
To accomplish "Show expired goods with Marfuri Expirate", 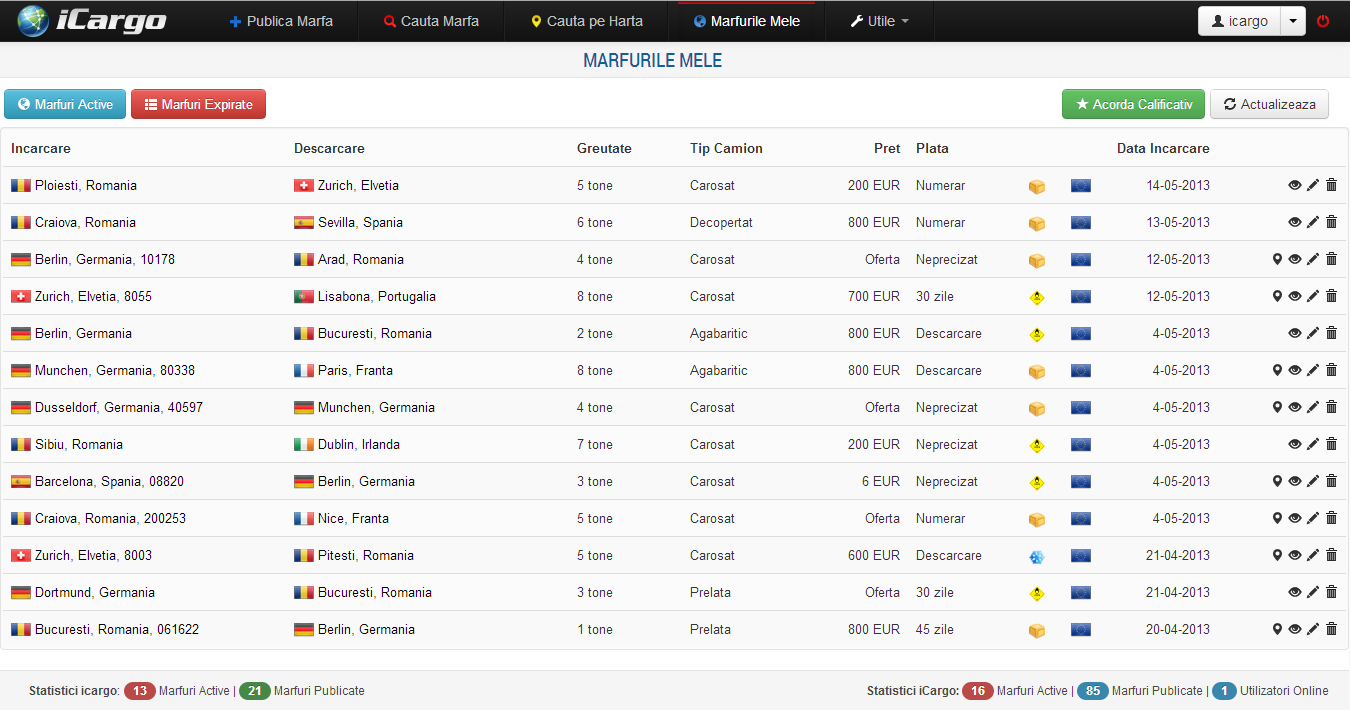I will pyautogui.click(x=198, y=104).
